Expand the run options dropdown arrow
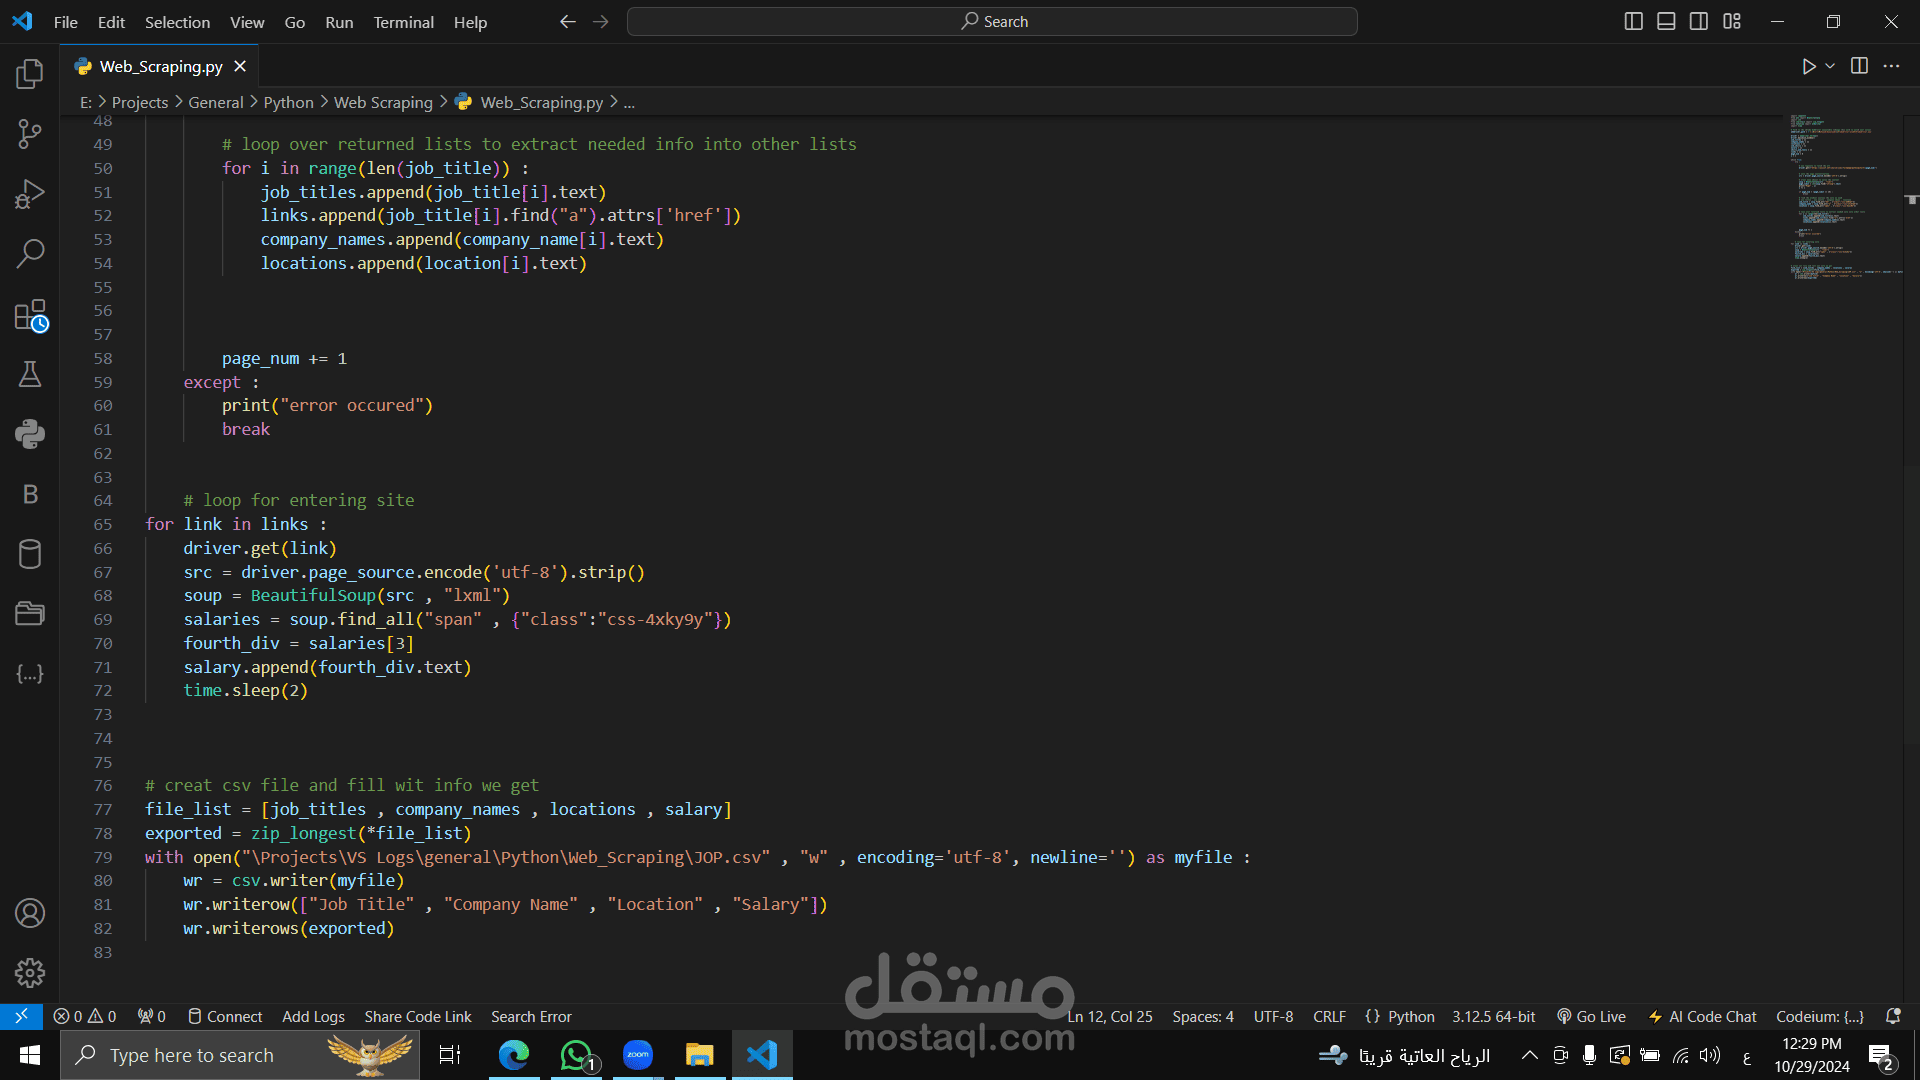1920x1080 pixels. point(1830,66)
